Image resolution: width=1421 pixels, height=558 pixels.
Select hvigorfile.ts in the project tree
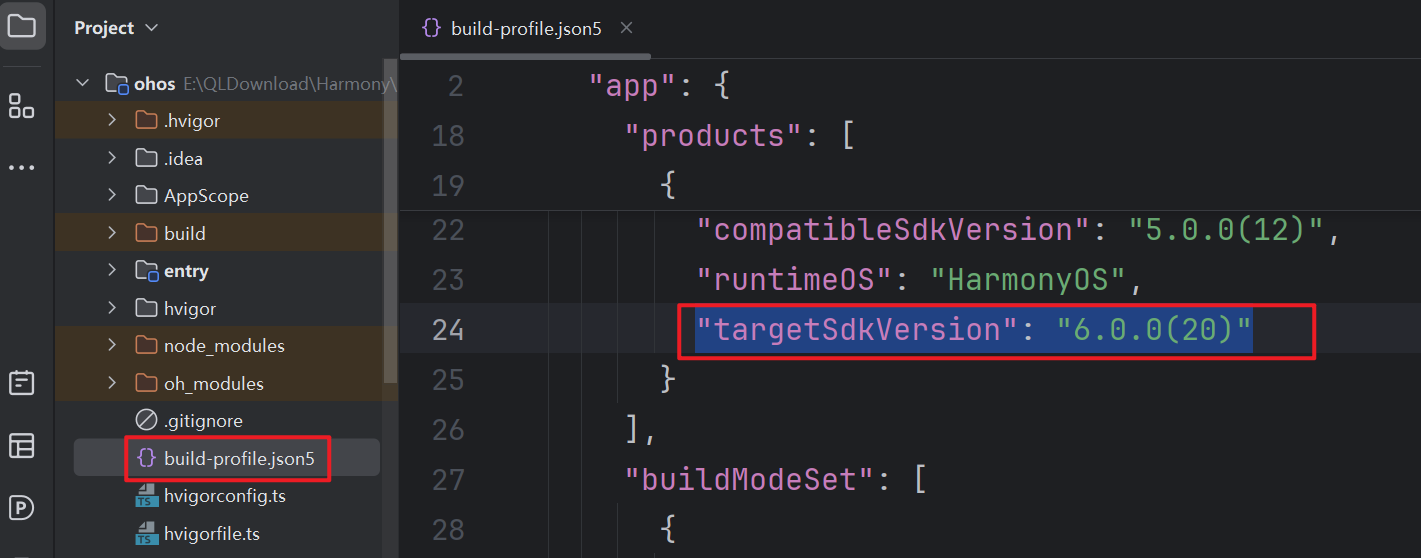(x=212, y=534)
